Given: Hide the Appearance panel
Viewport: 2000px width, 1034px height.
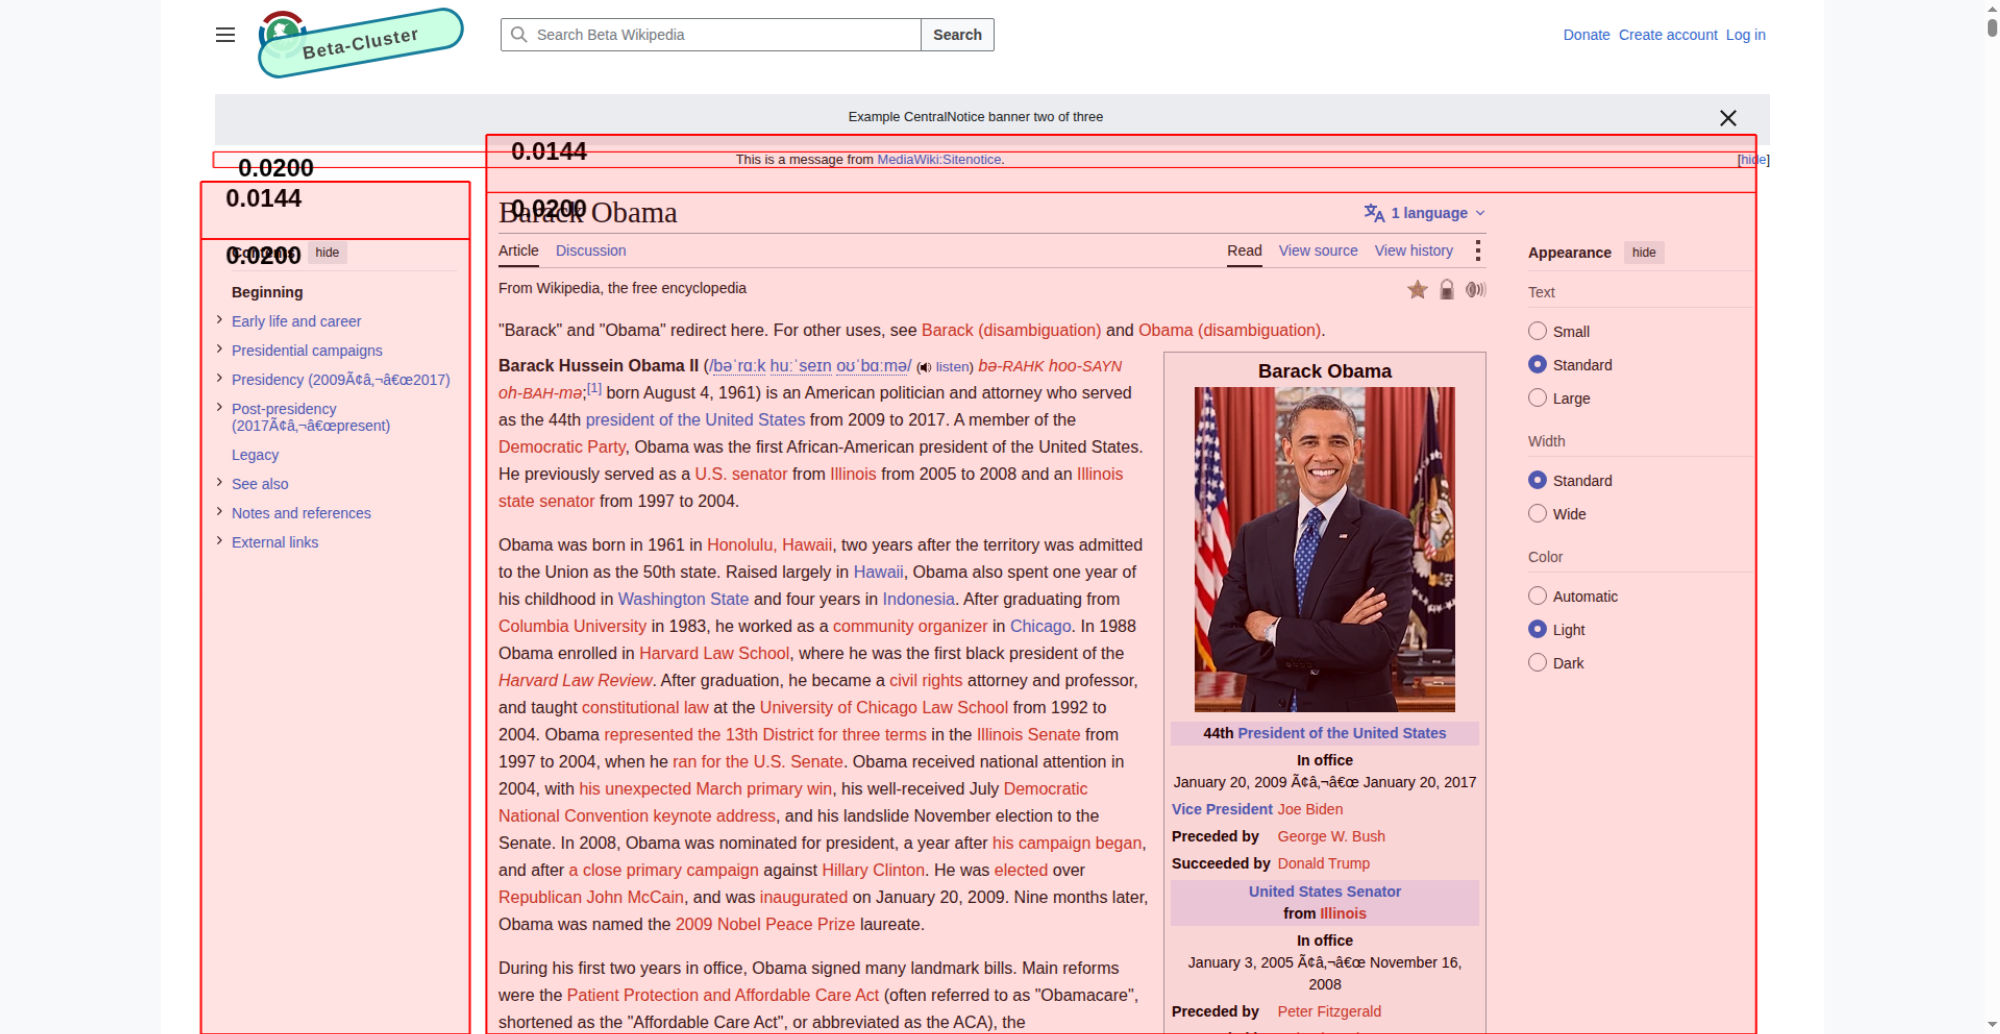Looking at the screenshot, I should pos(1644,253).
